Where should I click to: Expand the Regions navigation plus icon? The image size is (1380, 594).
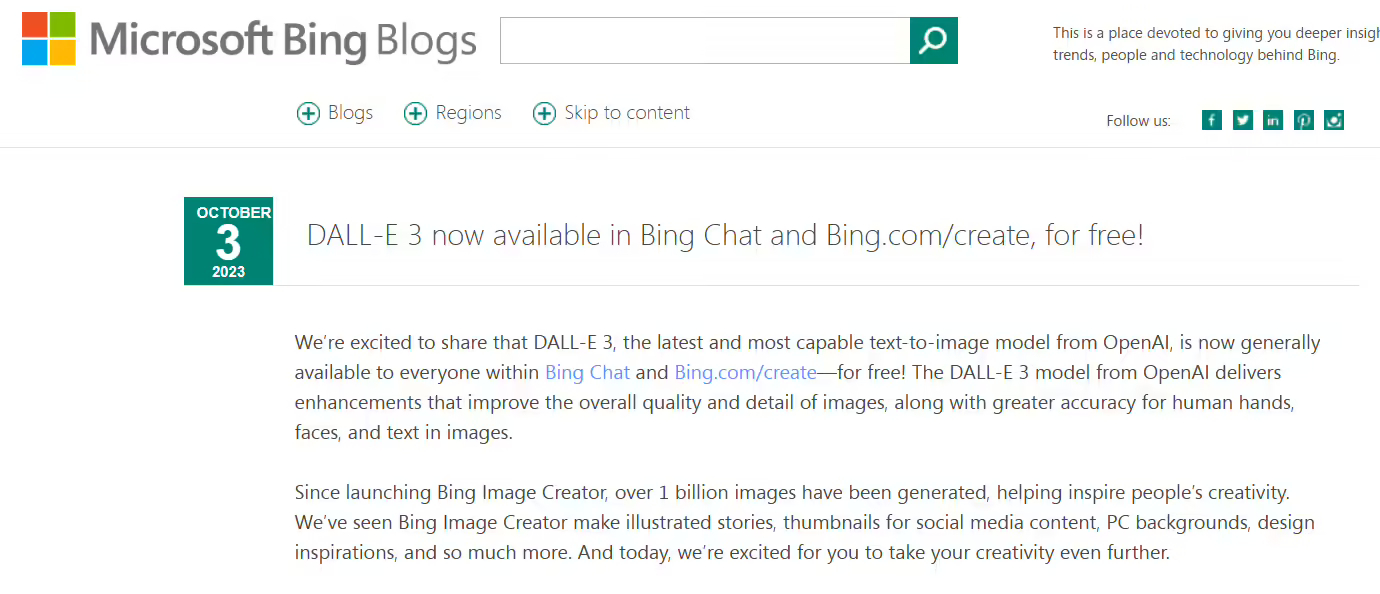(415, 113)
